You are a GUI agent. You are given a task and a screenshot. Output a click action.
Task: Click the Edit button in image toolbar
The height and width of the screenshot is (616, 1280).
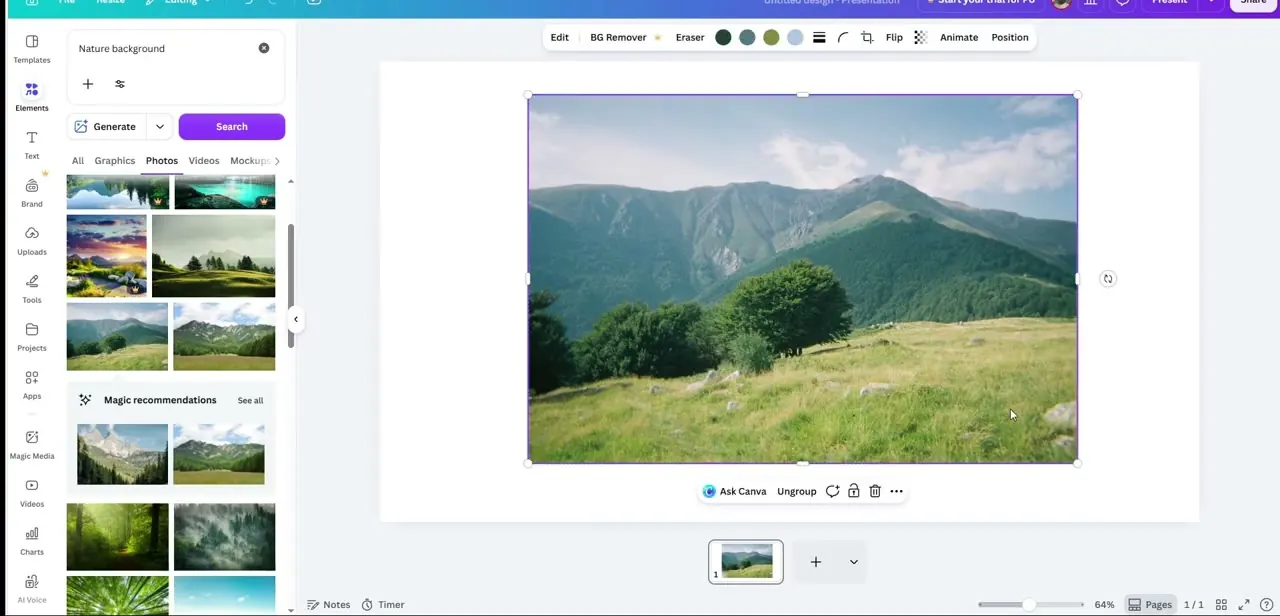click(560, 38)
